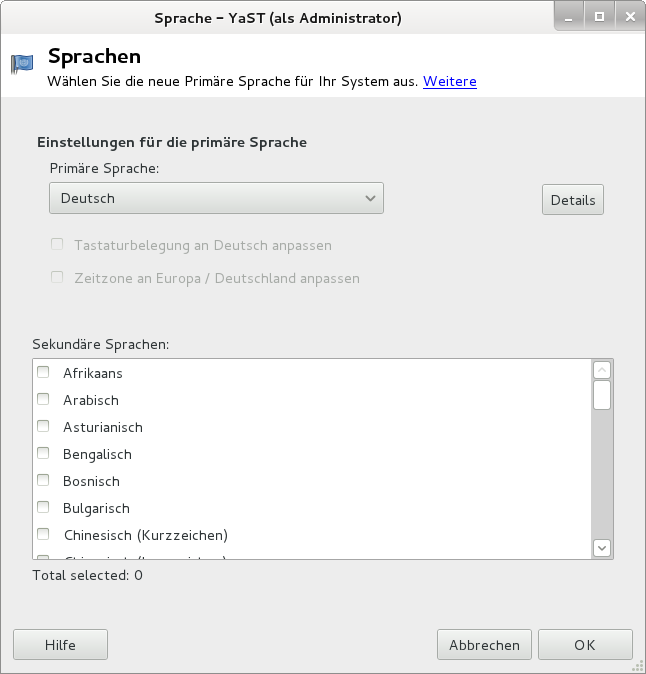Toggle Tastaturbelegung an Deutsch anpassen checkbox
This screenshot has width=646, height=674.
(x=57, y=245)
